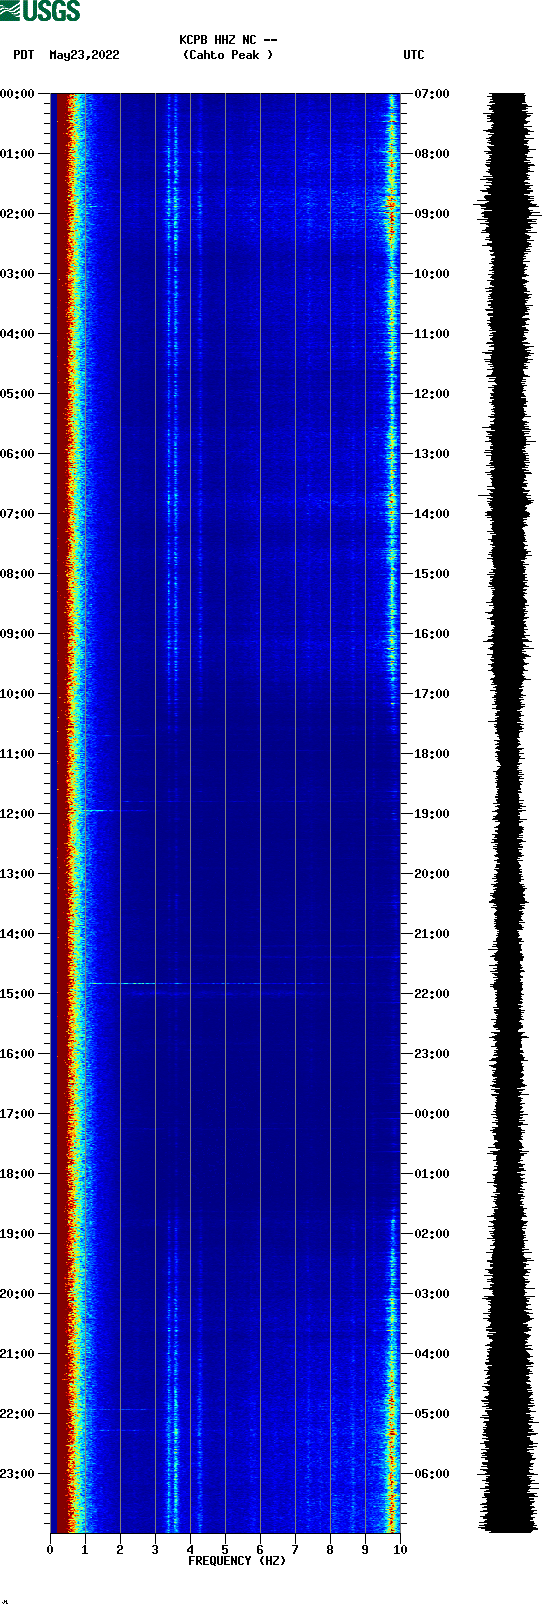Click the 23:00 UTC time label
This screenshot has width=552, height=1613.
pos(432,1054)
